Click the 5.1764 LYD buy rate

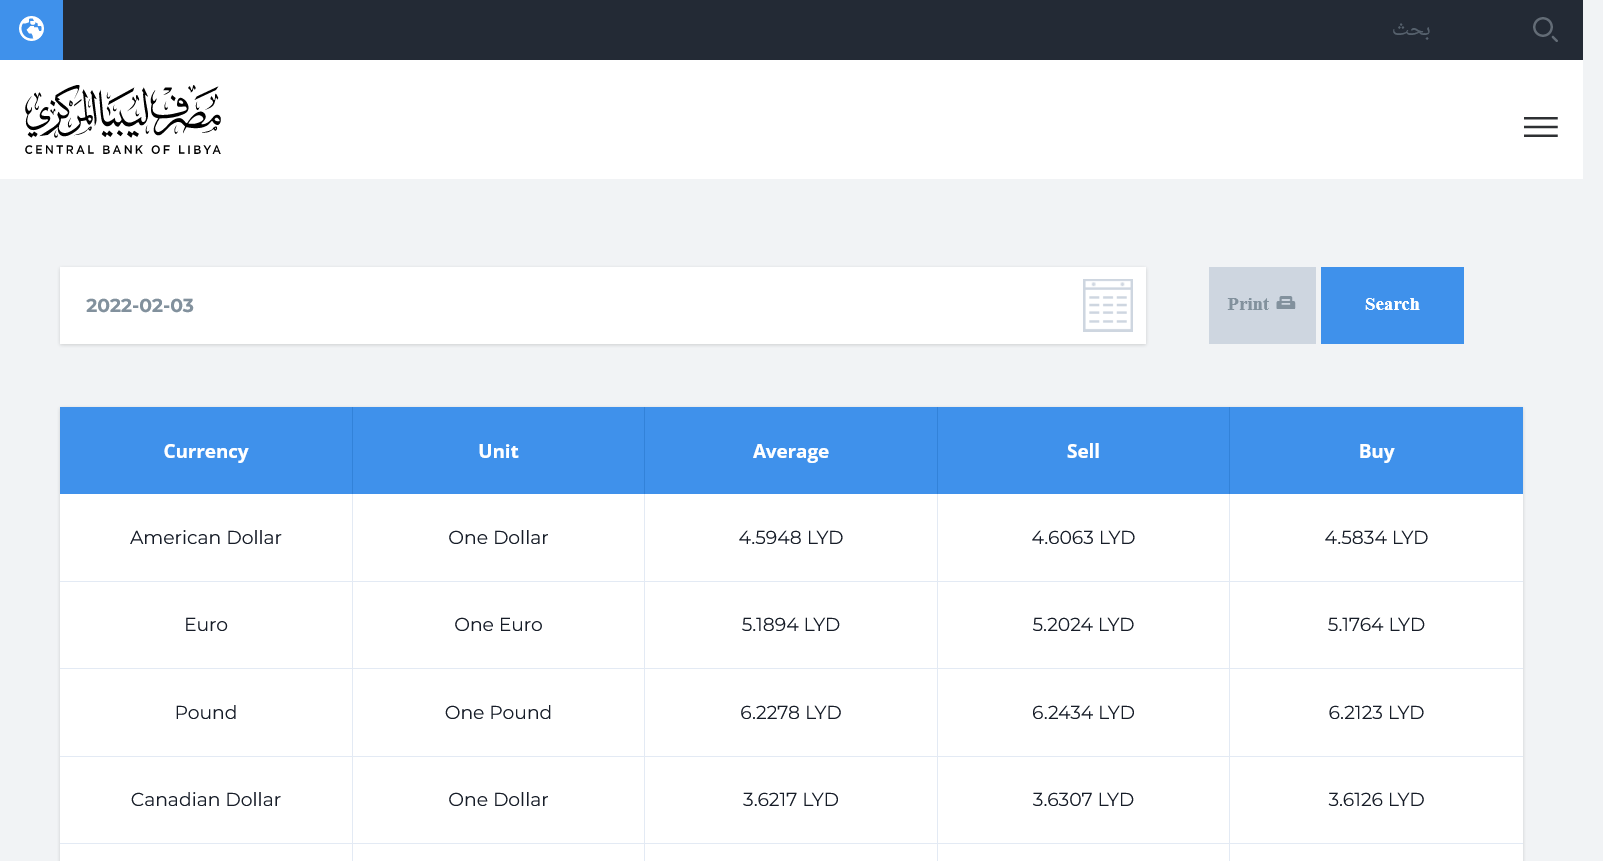(x=1376, y=625)
